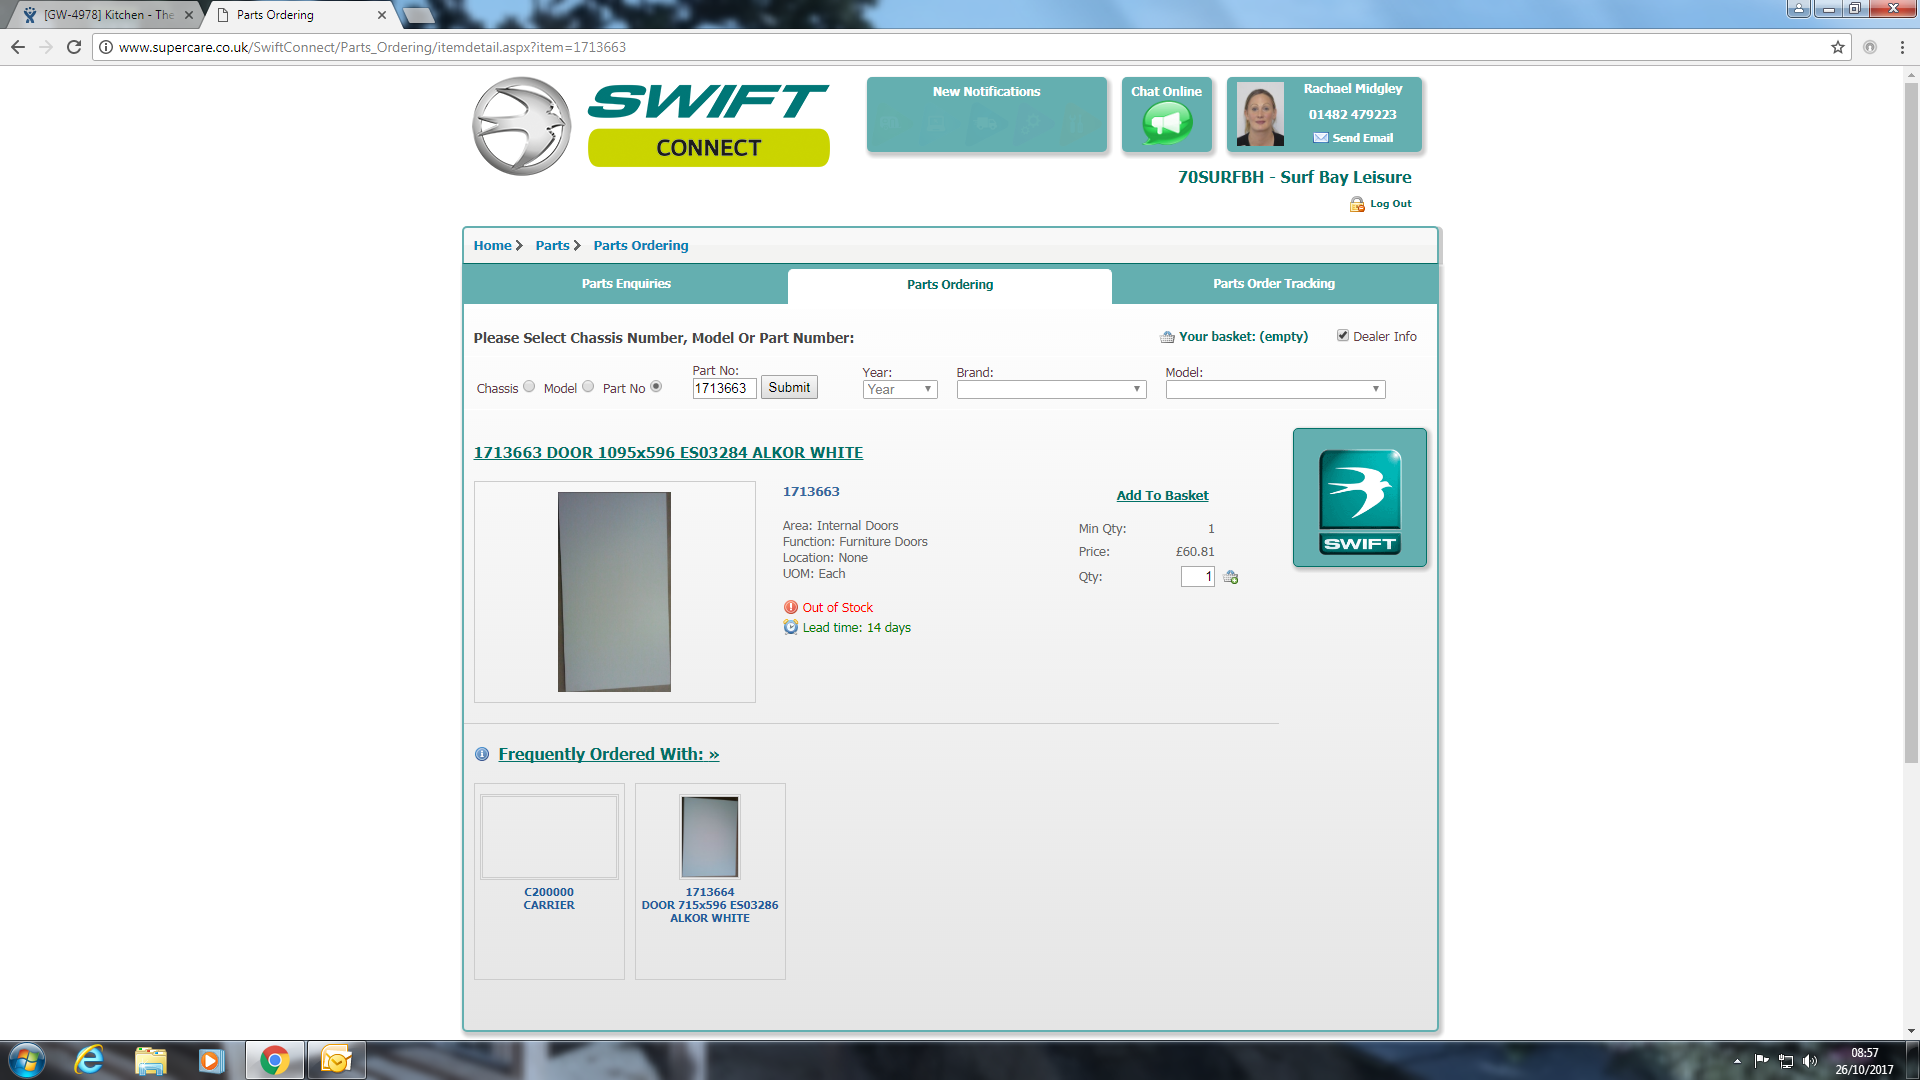Click the Frequently Ordered With info icon
Image resolution: width=1920 pixels, height=1080 pixels.
click(x=482, y=755)
